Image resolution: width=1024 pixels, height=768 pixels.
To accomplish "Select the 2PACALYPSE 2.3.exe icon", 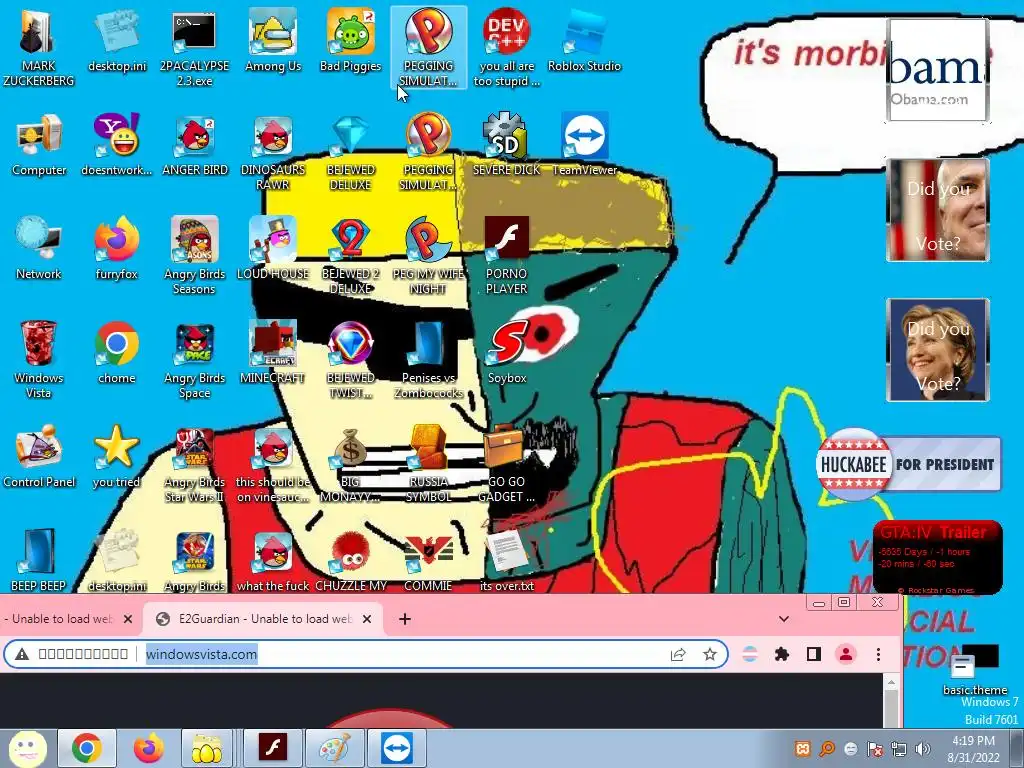I will click(194, 47).
